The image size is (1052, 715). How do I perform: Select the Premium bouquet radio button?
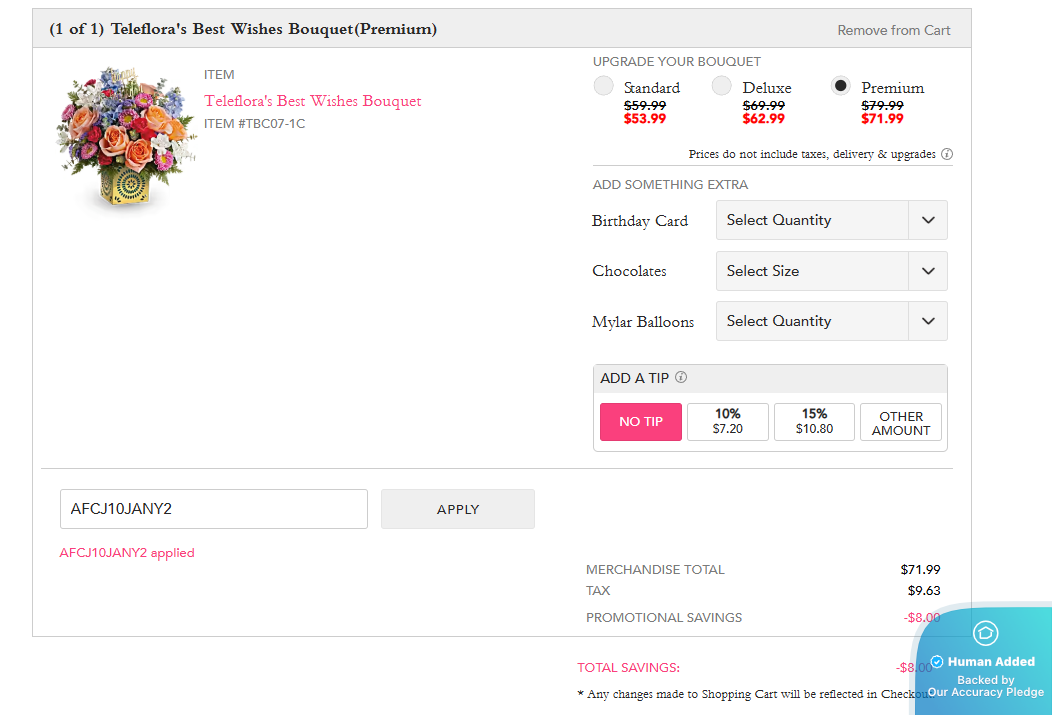(841, 86)
